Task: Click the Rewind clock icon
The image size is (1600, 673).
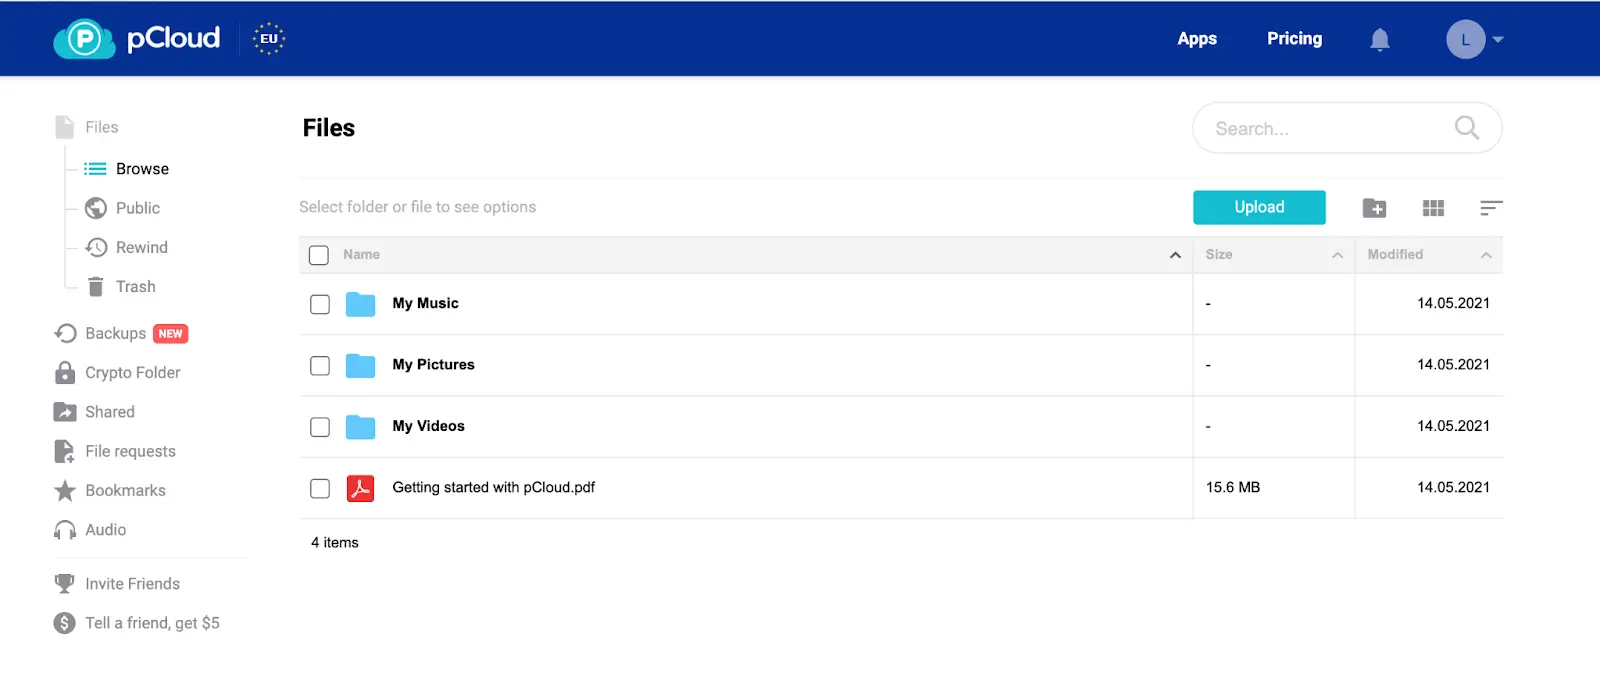Action: coord(96,247)
